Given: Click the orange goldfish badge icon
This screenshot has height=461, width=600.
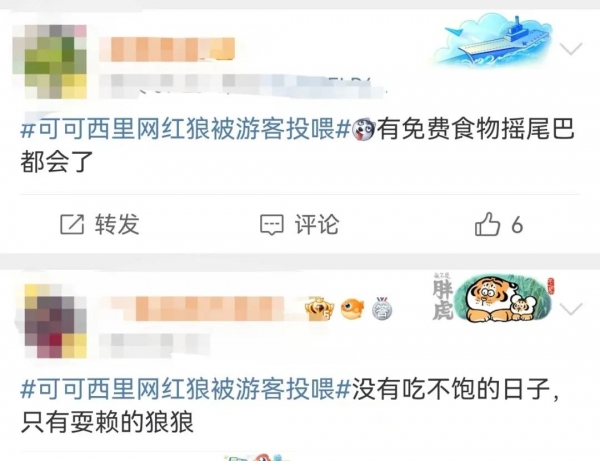Looking at the screenshot, I should tap(352, 308).
